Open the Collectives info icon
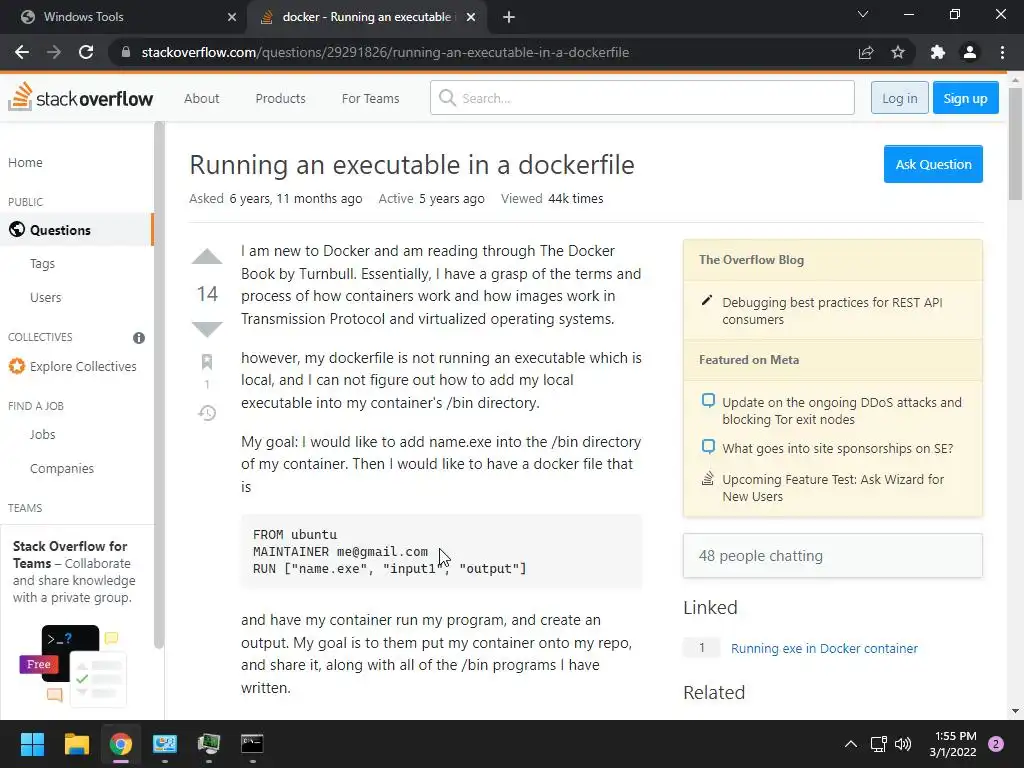1024x768 pixels. click(x=139, y=338)
